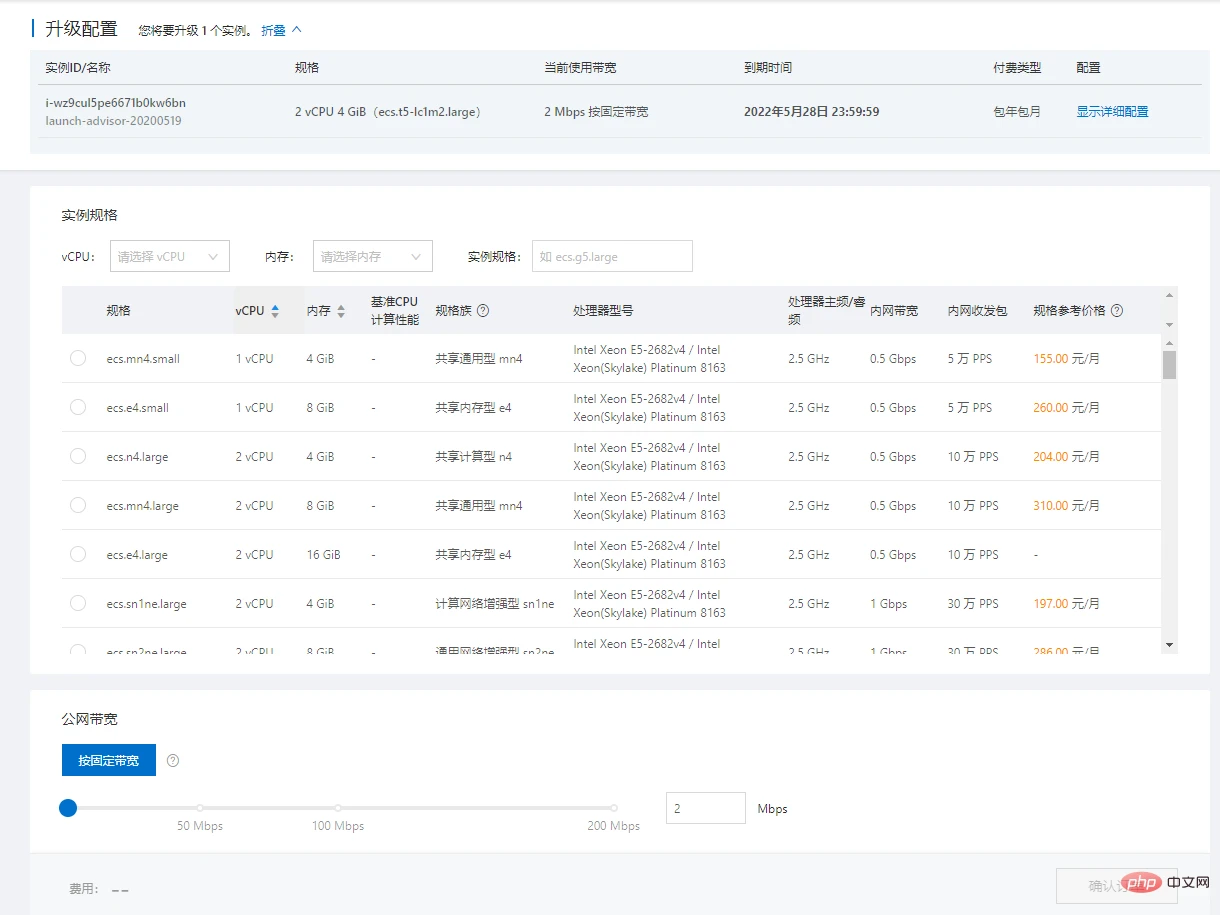1220x915 pixels.
Task: Select ecs.n4.large radio button
Action: (x=78, y=456)
